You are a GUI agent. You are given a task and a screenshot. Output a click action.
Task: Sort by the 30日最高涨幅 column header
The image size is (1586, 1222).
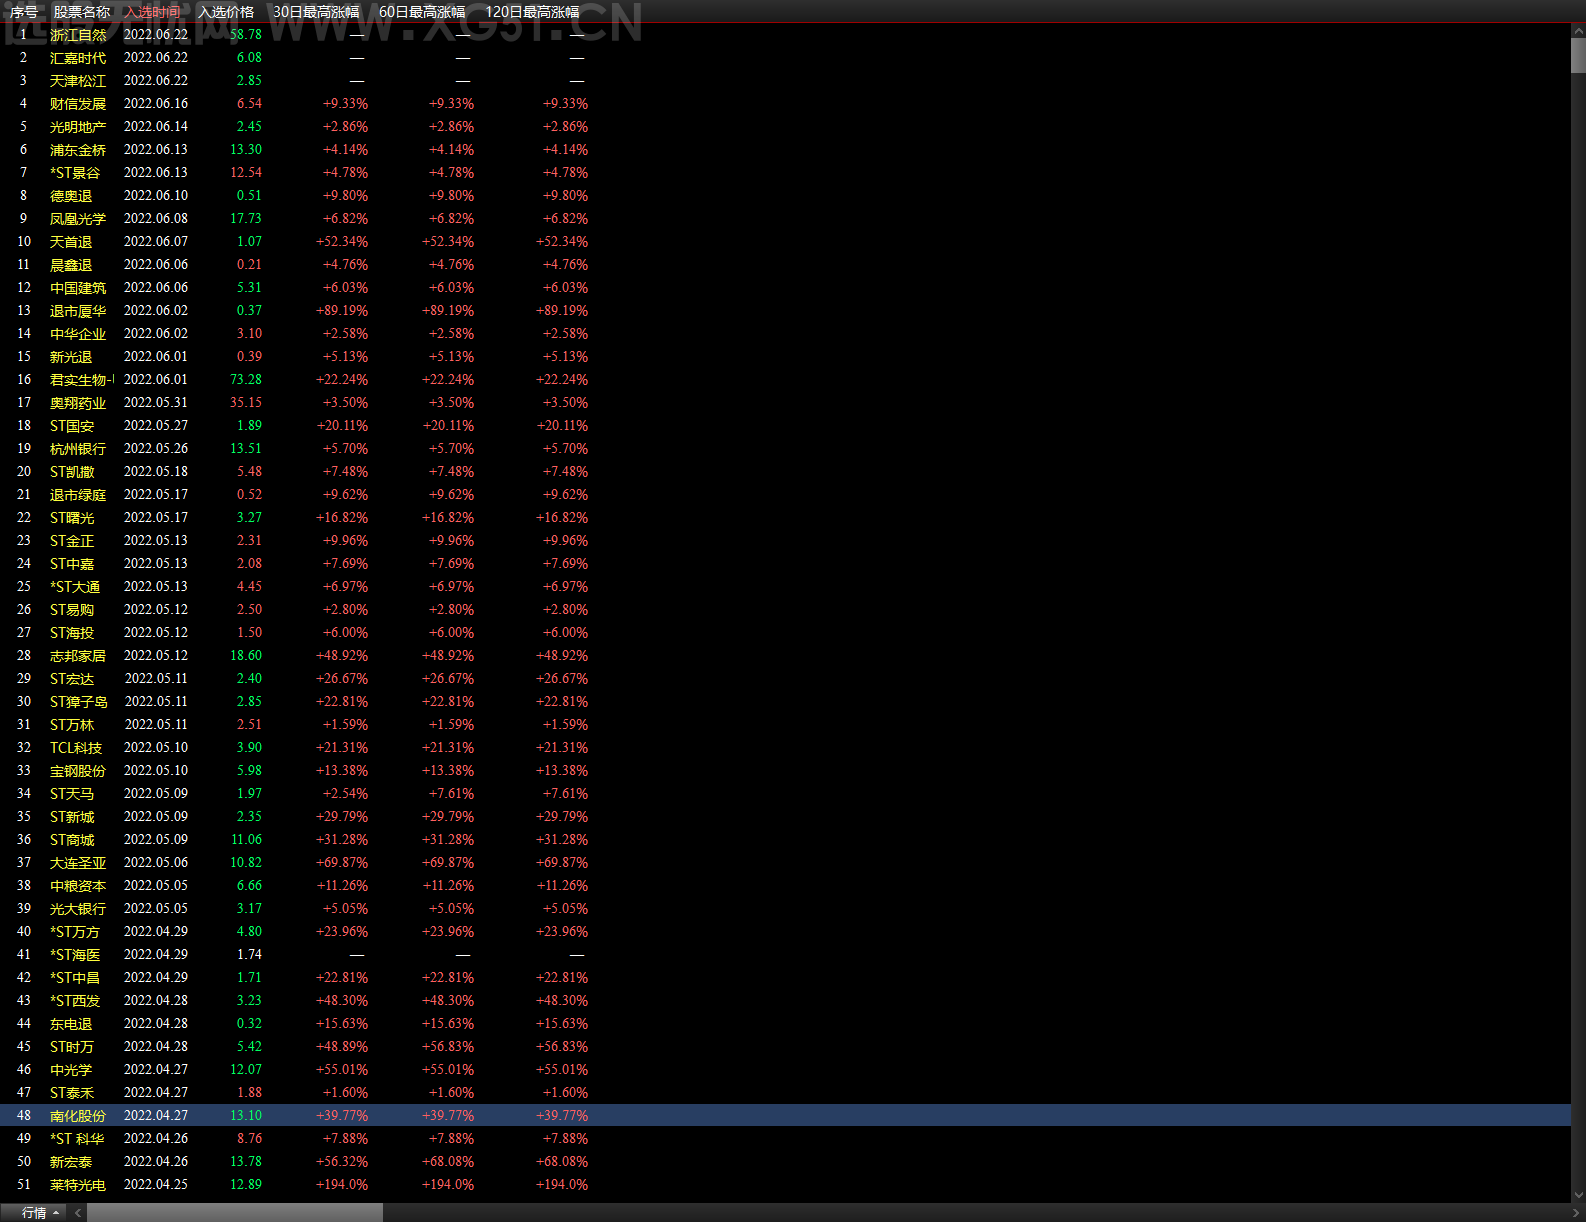click(x=316, y=12)
